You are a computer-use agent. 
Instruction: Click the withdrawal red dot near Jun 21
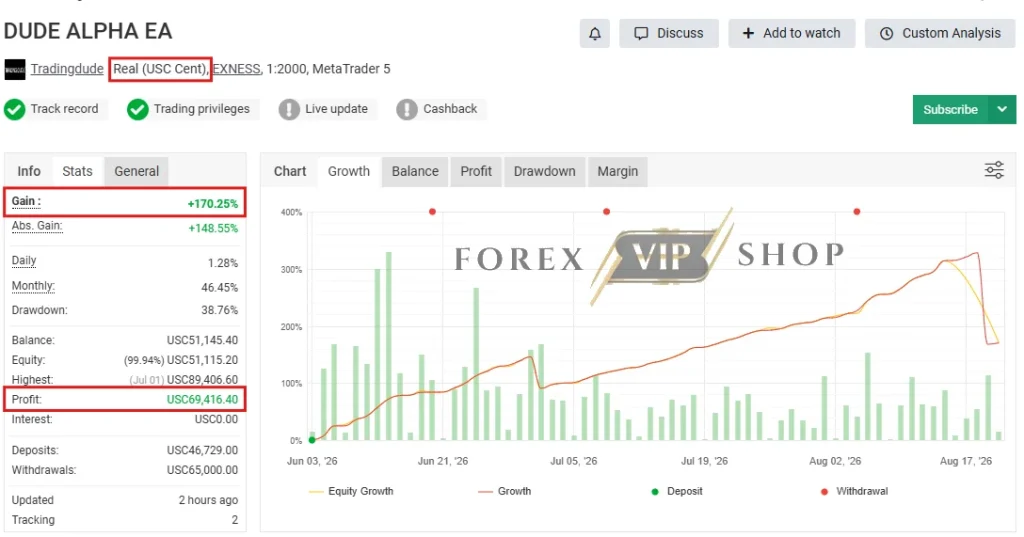click(432, 212)
